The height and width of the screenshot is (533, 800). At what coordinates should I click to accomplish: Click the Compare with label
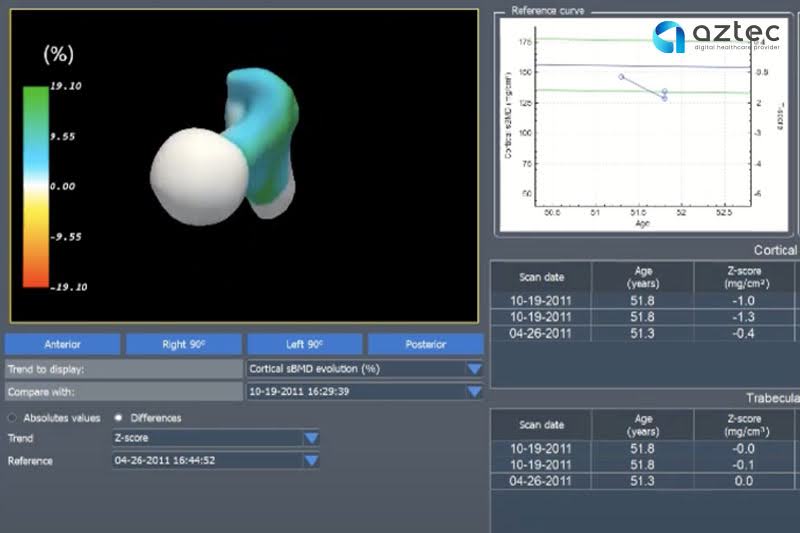(41, 392)
